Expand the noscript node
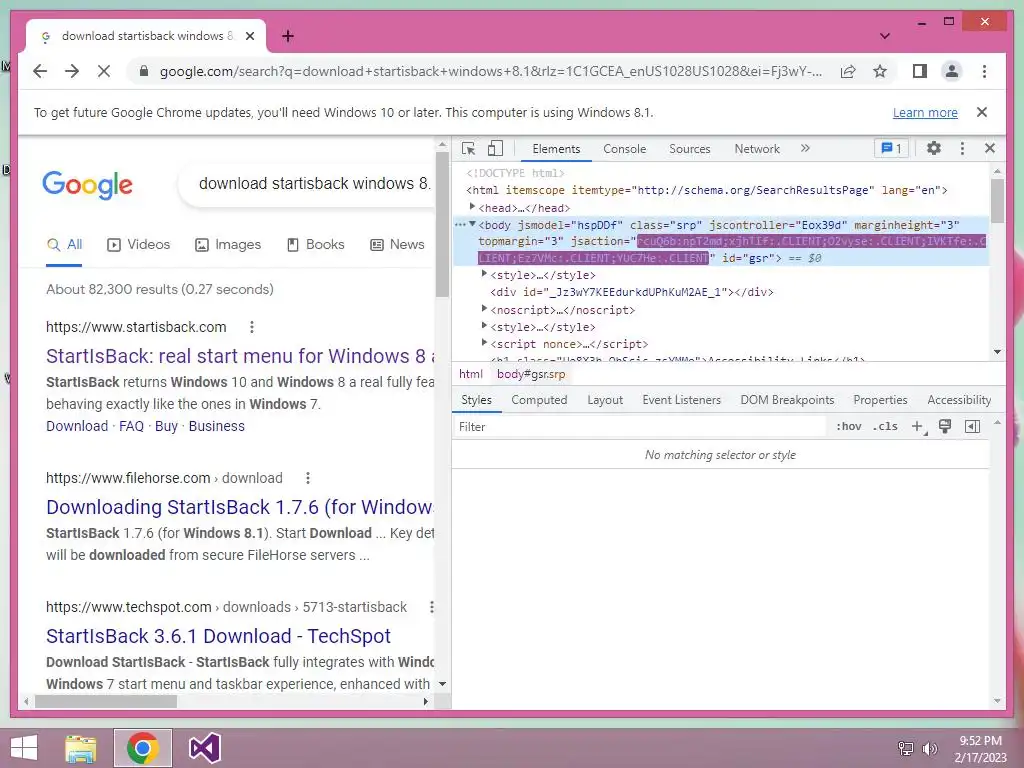Image resolution: width=1024 pixels, height=768 pixels. click(x=484, y=309)
